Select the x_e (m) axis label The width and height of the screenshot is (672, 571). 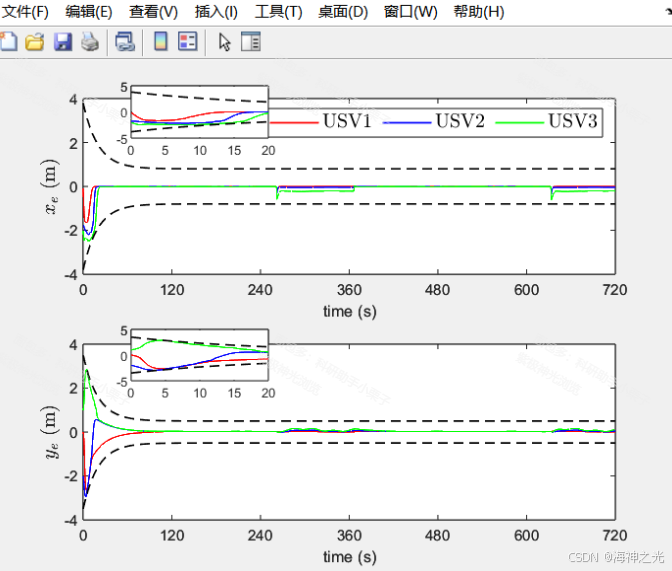(x=51, y=186)
